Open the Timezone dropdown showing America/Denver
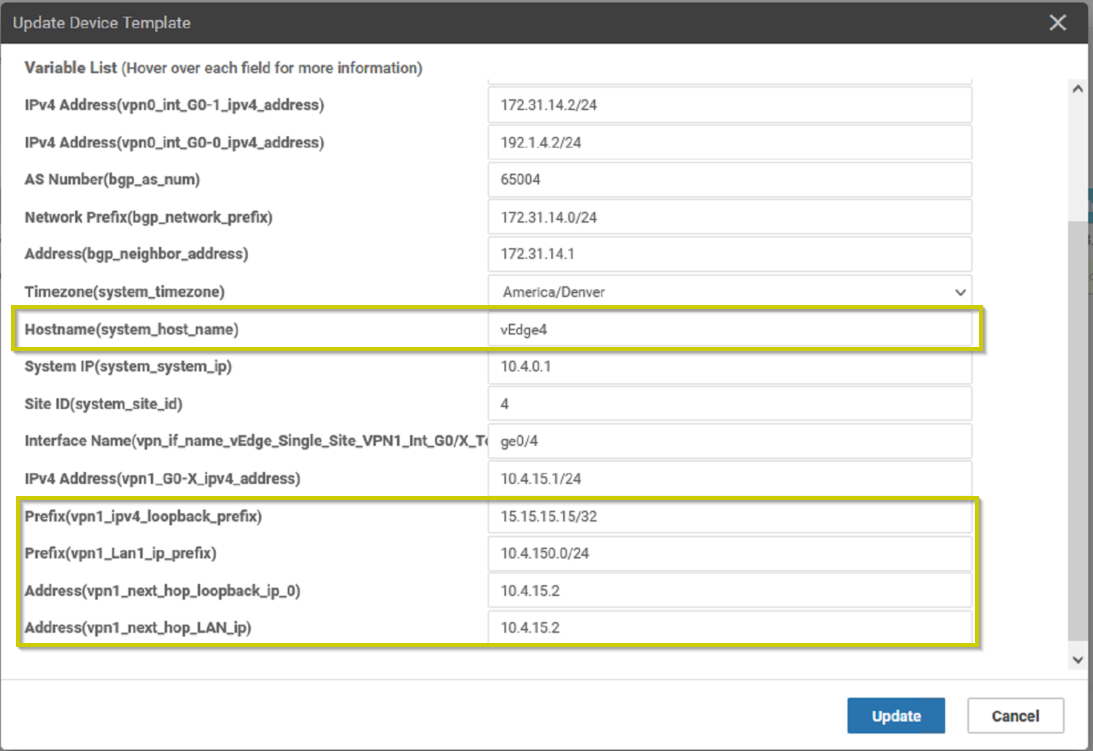The width and height of the screenshot is (1093, 751). point(730,291)
